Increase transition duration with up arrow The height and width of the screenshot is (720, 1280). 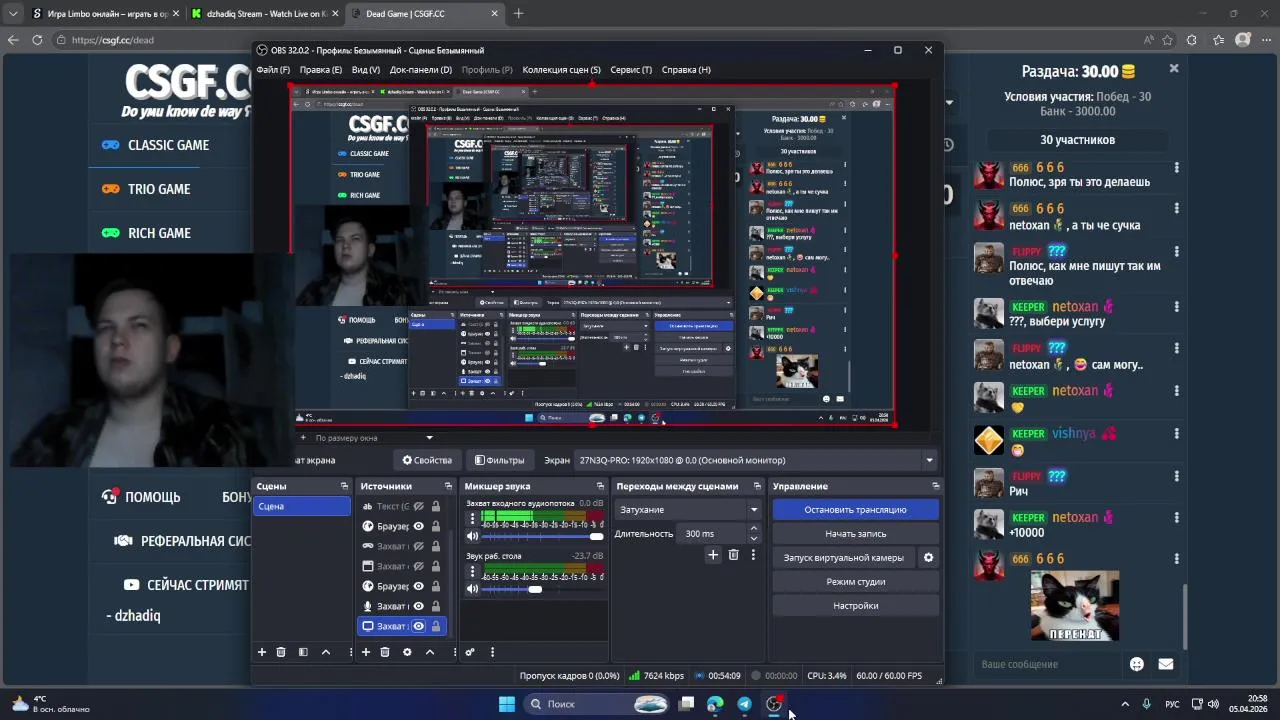[x=754, y=529]
